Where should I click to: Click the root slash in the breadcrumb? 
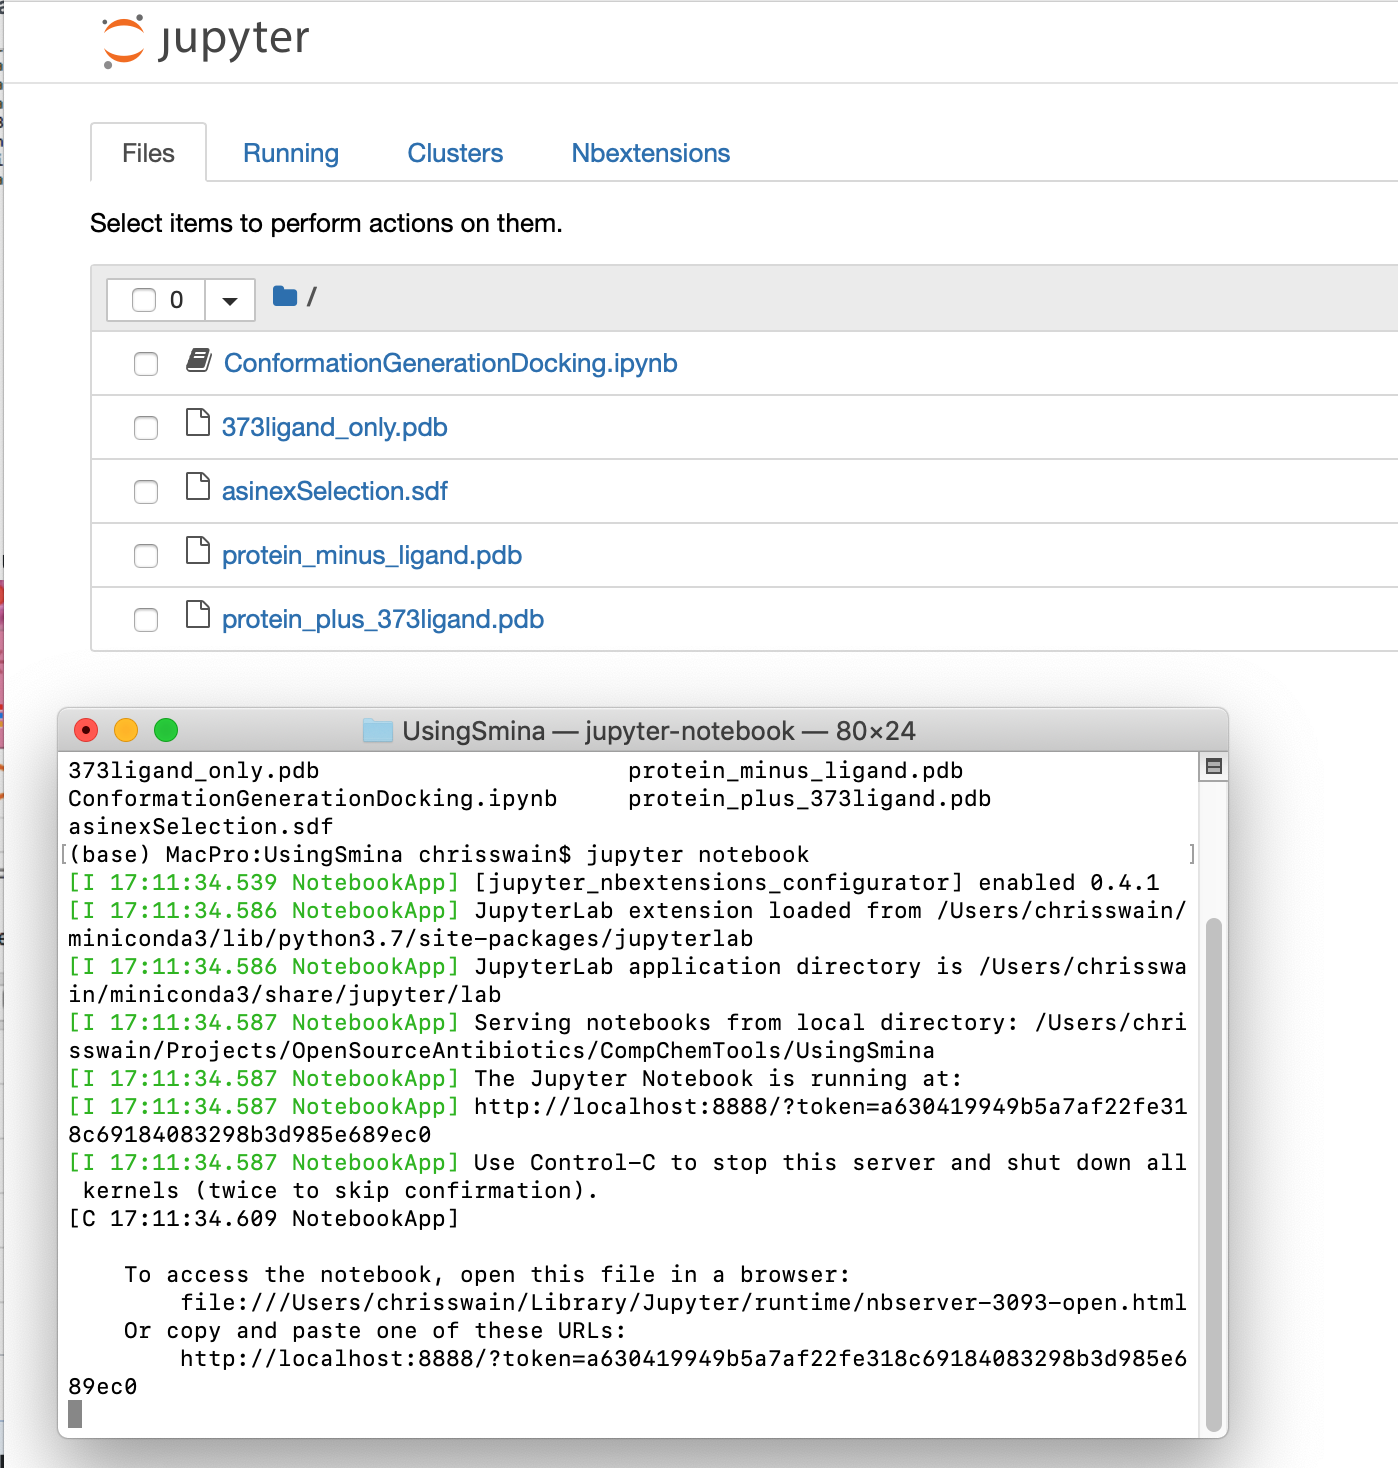(312, 297)
